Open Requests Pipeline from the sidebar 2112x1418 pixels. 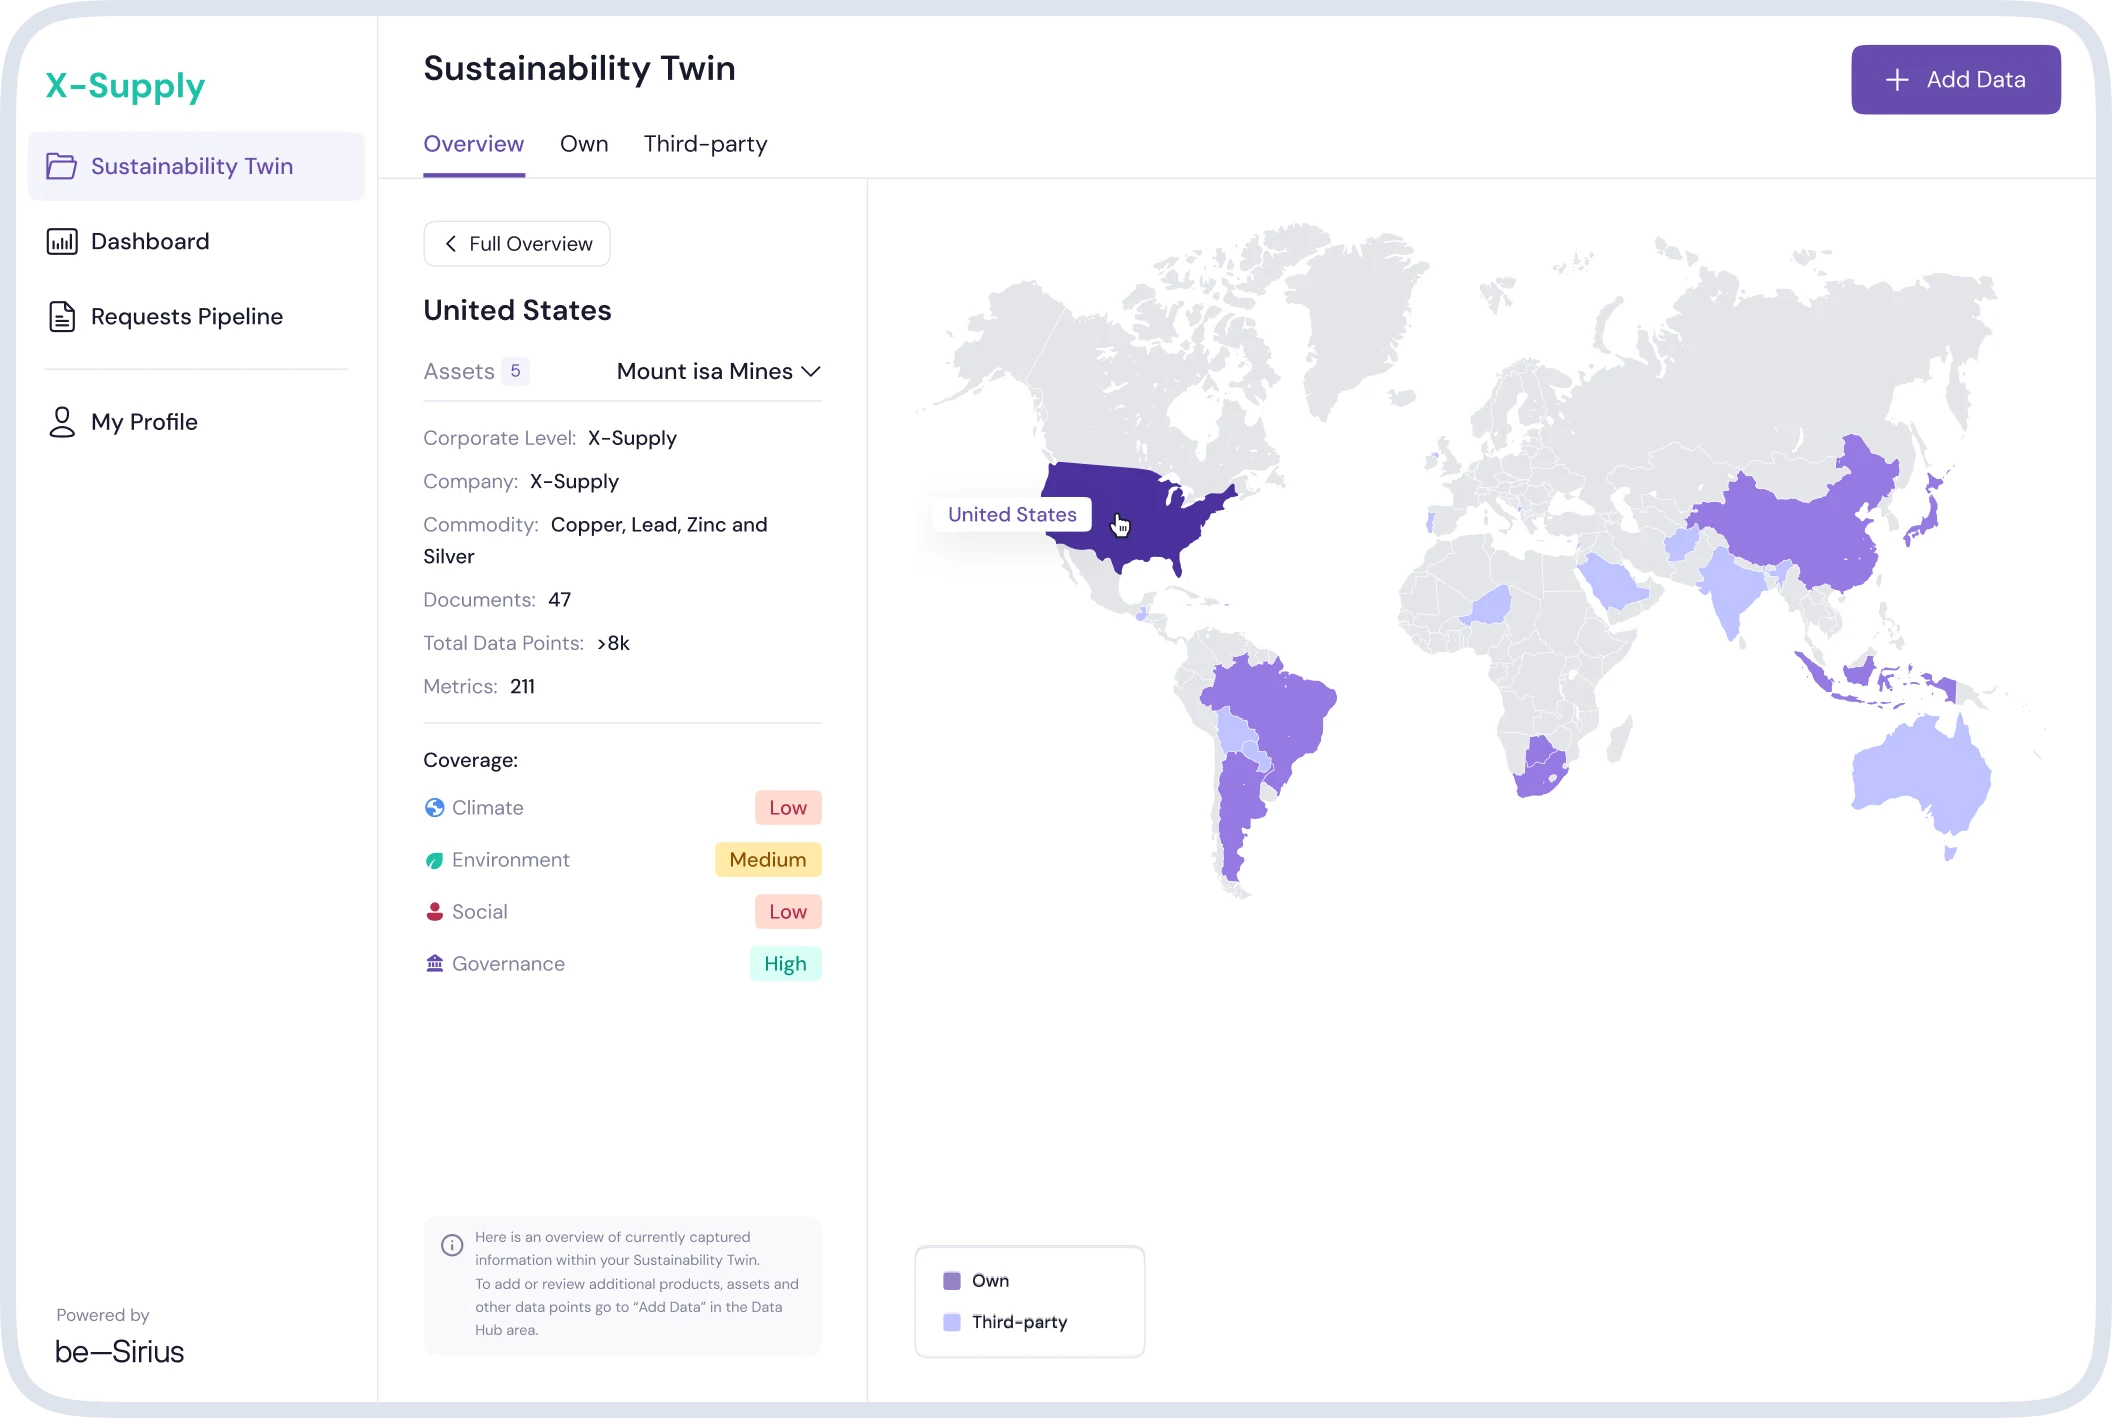196,316
